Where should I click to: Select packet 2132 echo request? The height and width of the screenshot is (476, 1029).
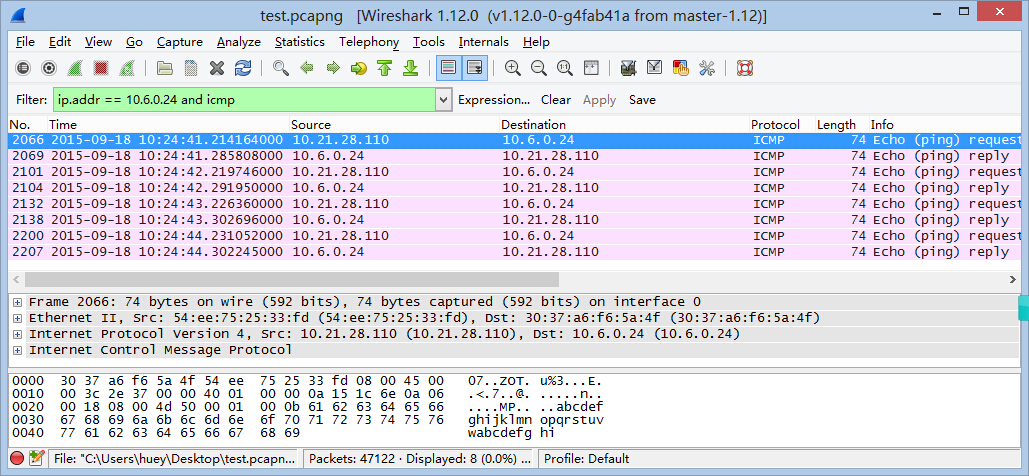[x=514, y=204]
